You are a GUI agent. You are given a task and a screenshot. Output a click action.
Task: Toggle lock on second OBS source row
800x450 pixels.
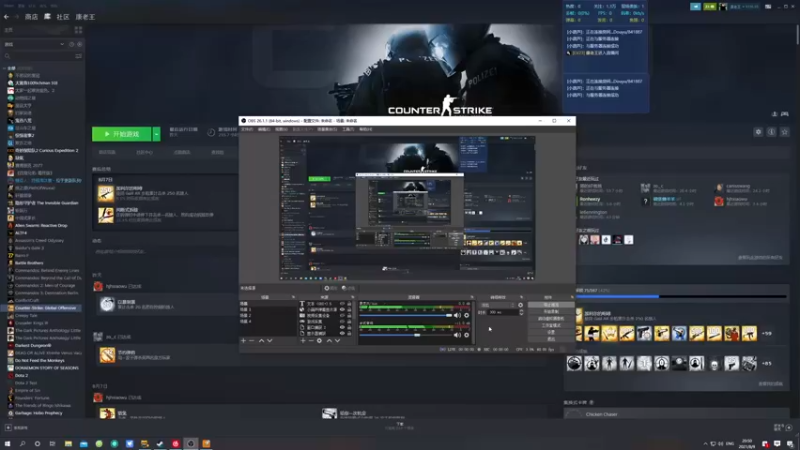(349, 310)
